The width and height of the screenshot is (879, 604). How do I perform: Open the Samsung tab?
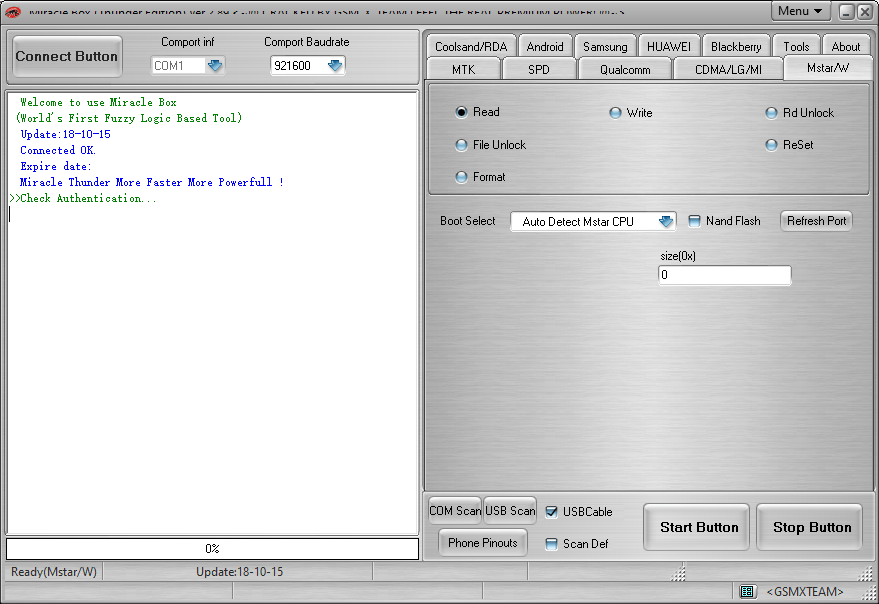click(605, 46)
